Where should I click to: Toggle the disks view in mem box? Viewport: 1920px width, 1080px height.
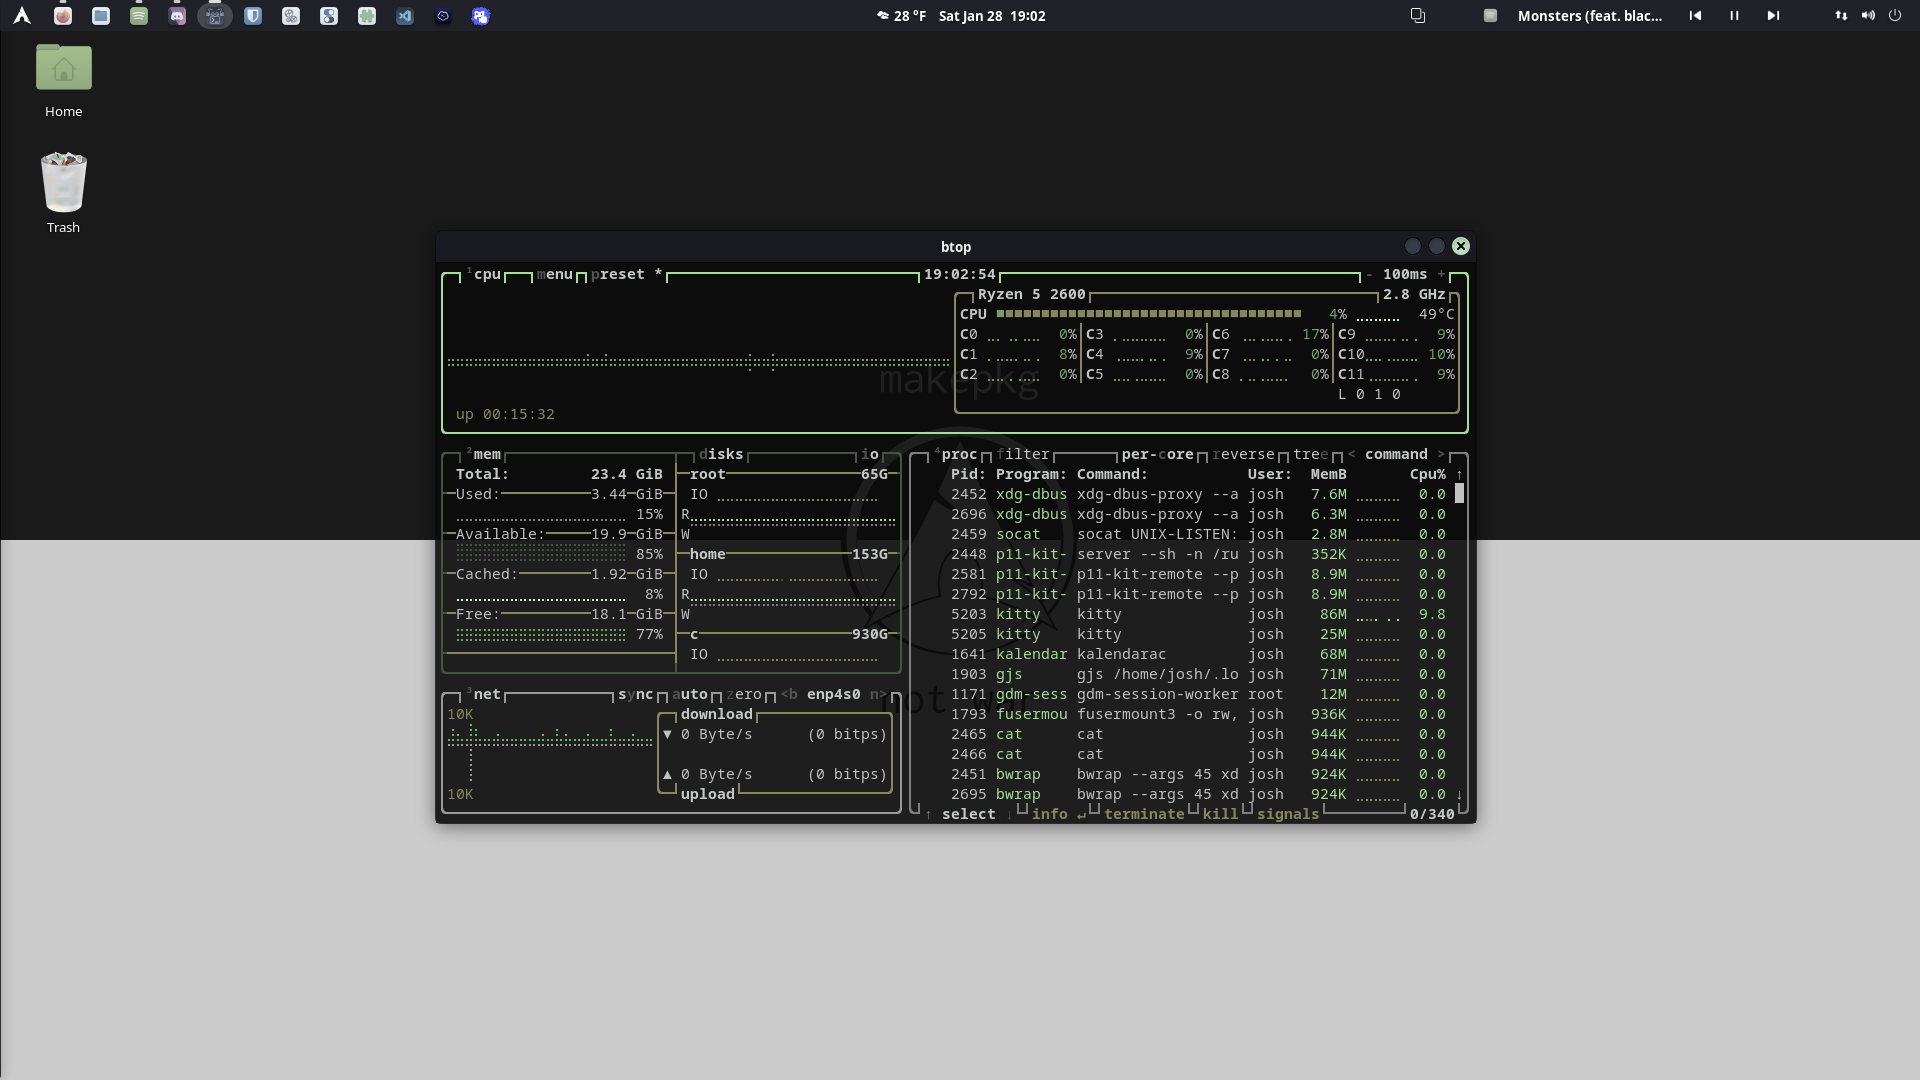click(x=721, y=454)
